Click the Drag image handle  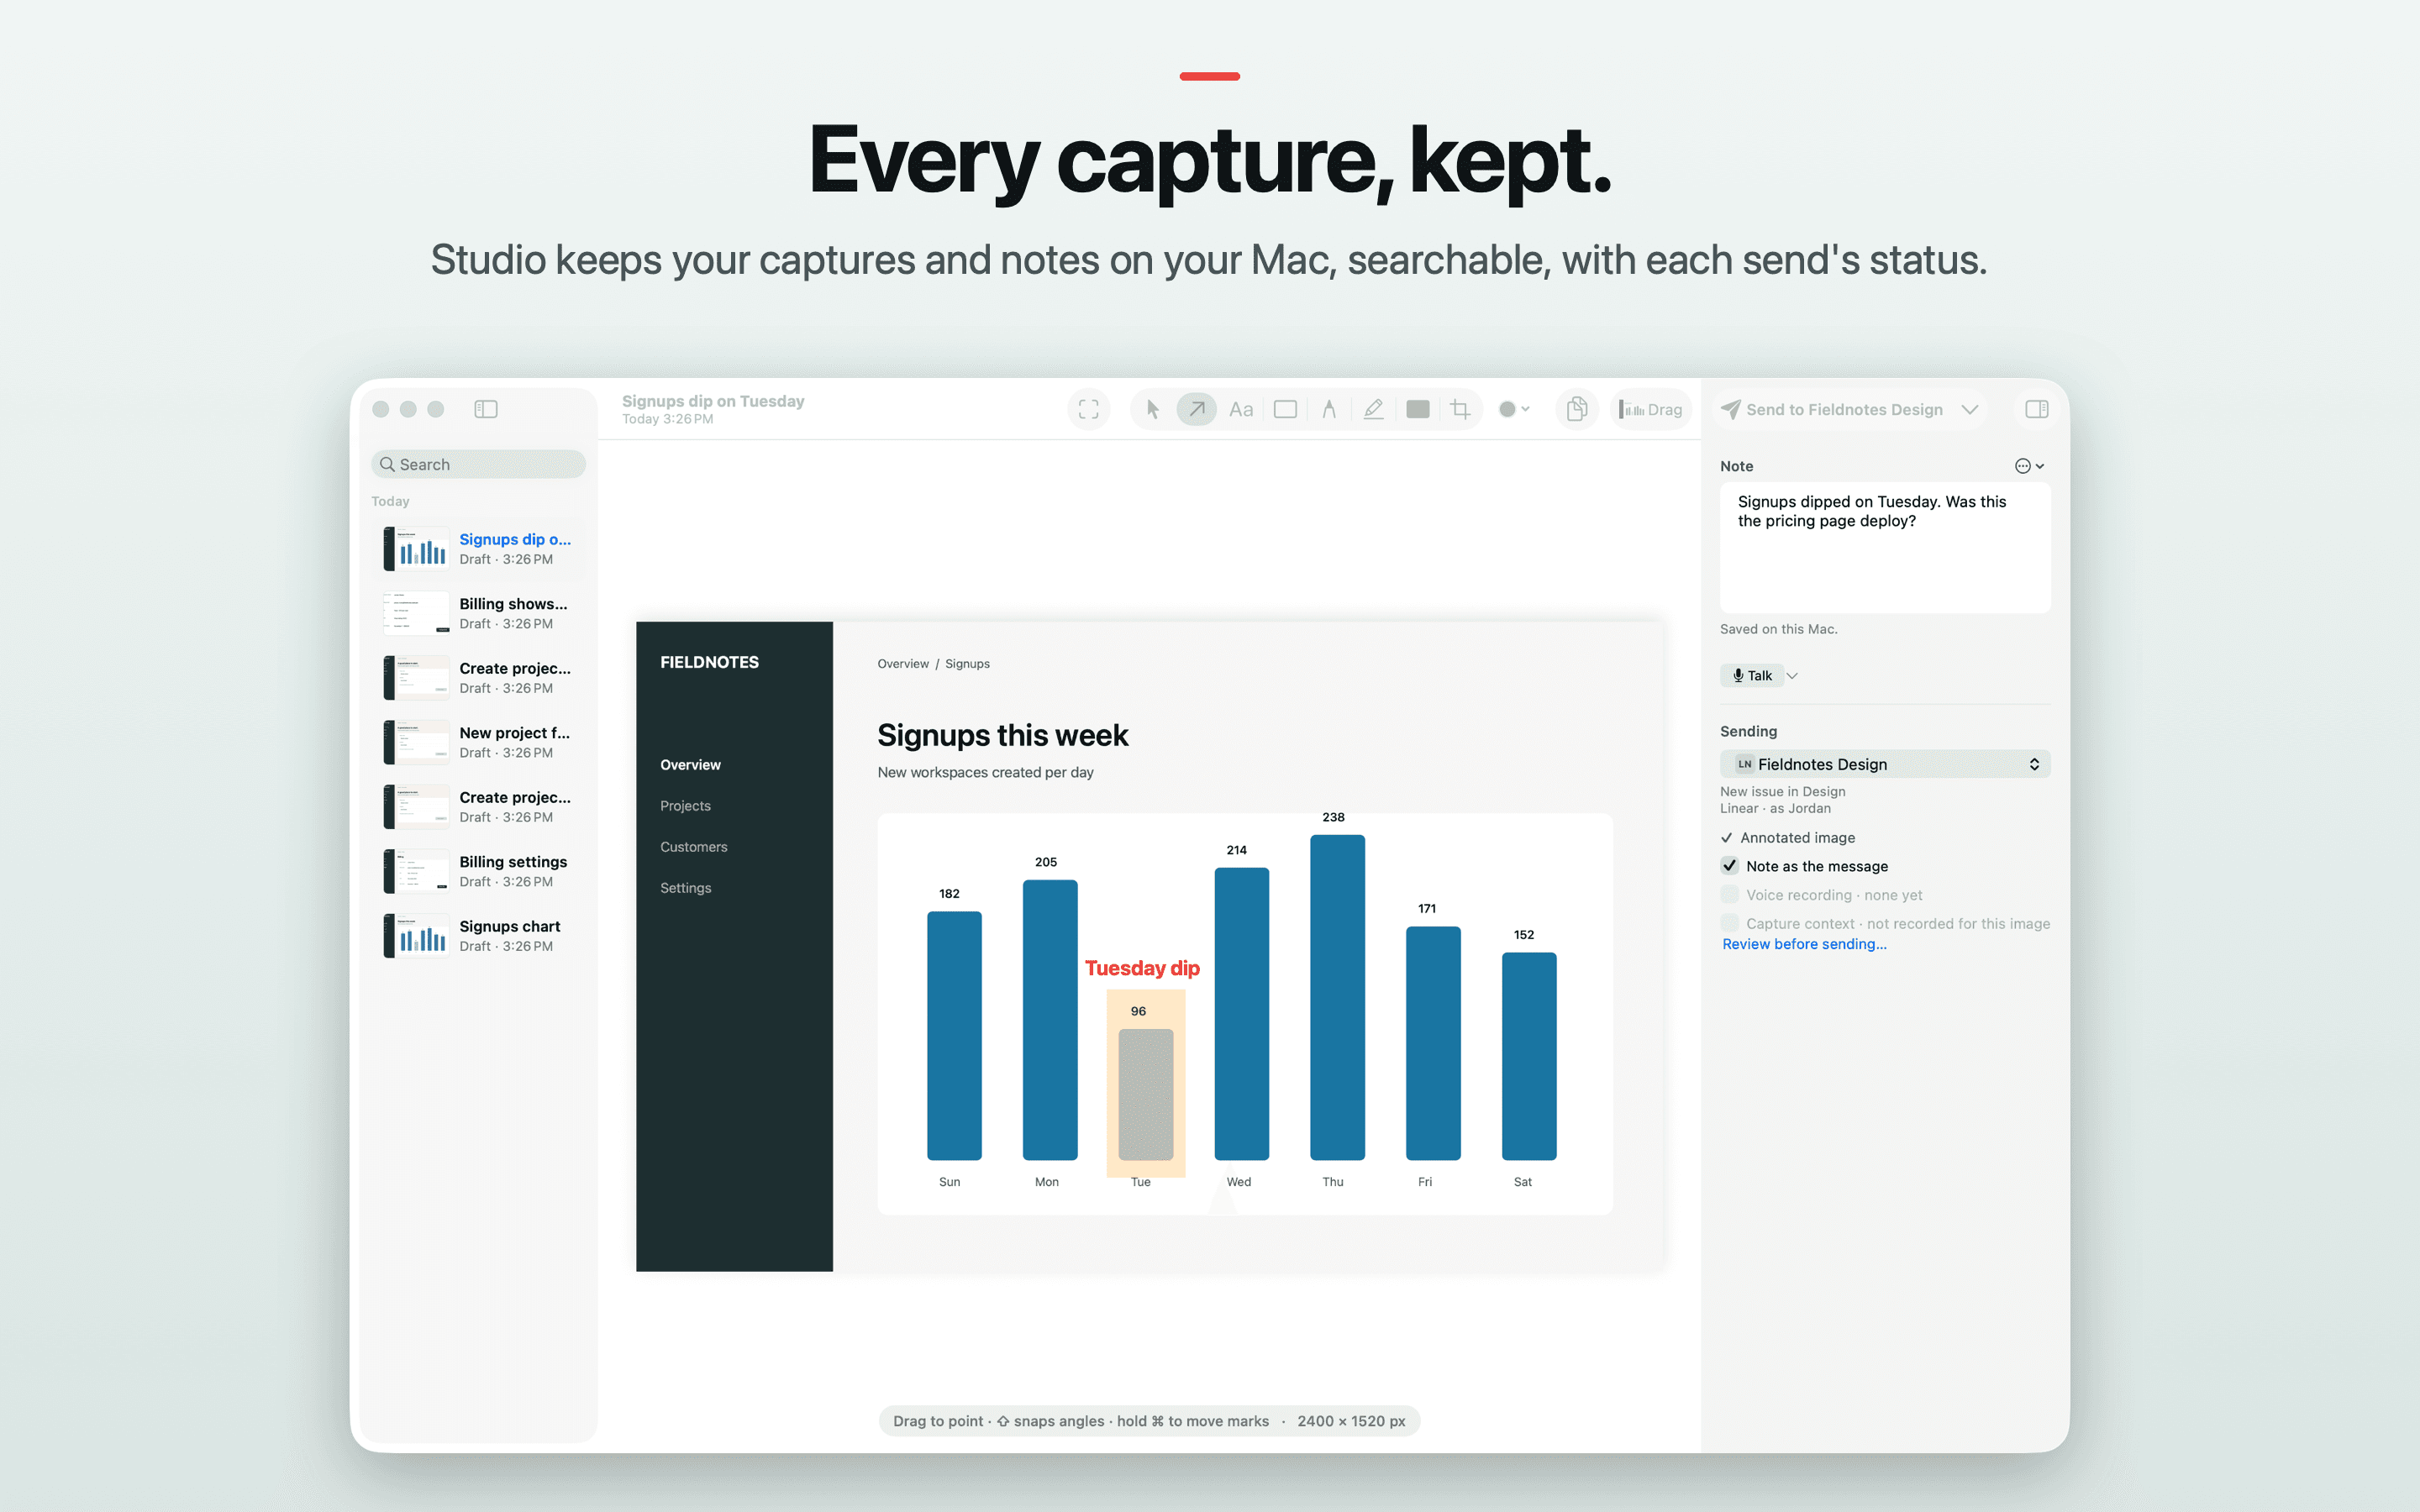pos(1650,409)
